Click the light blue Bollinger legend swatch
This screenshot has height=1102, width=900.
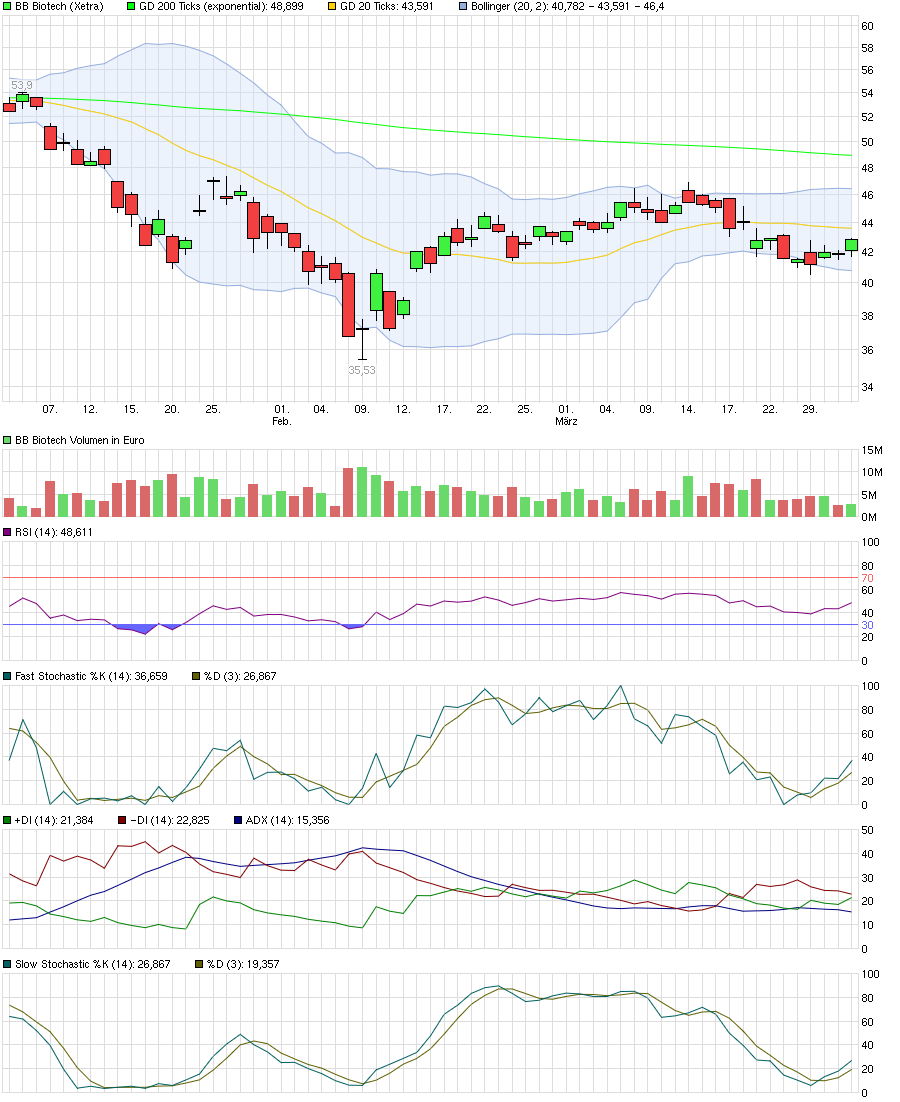point(463,6)
